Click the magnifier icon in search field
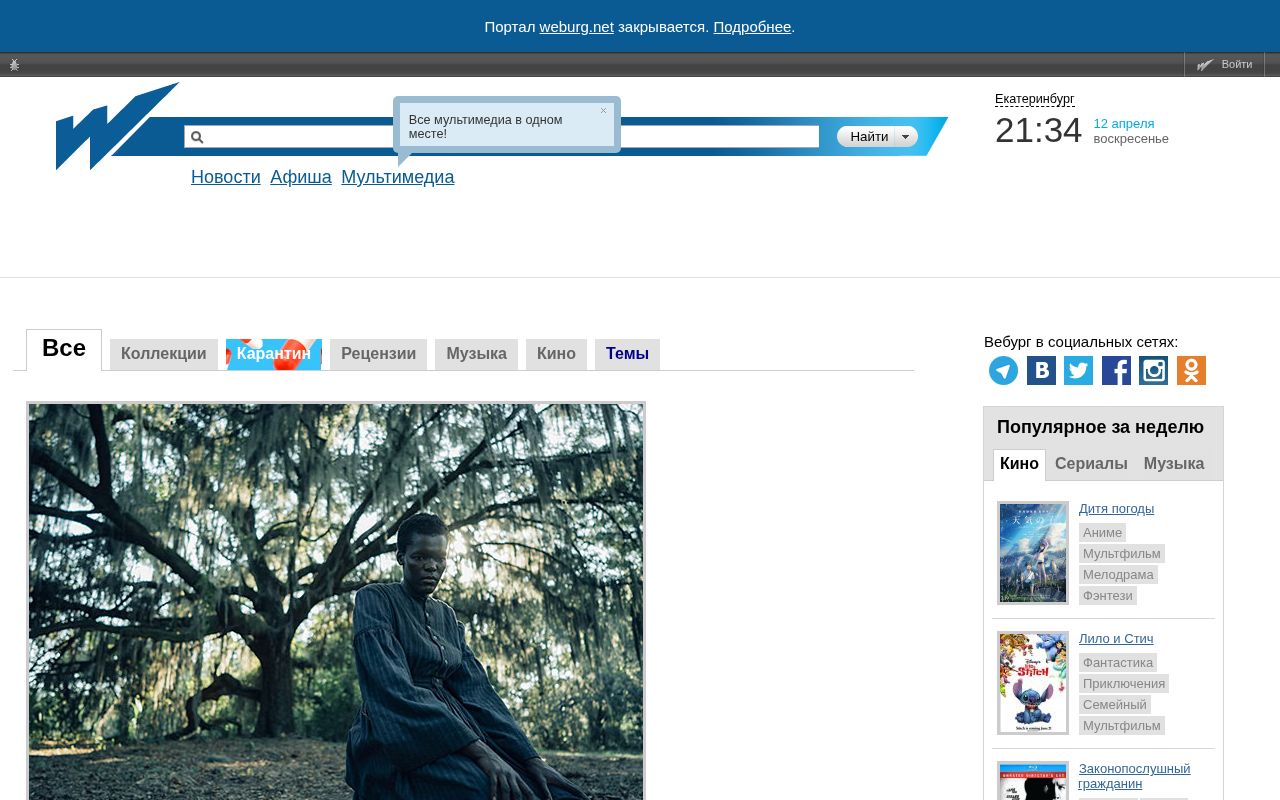1280x800 pixels. click(x=197, y=137)
